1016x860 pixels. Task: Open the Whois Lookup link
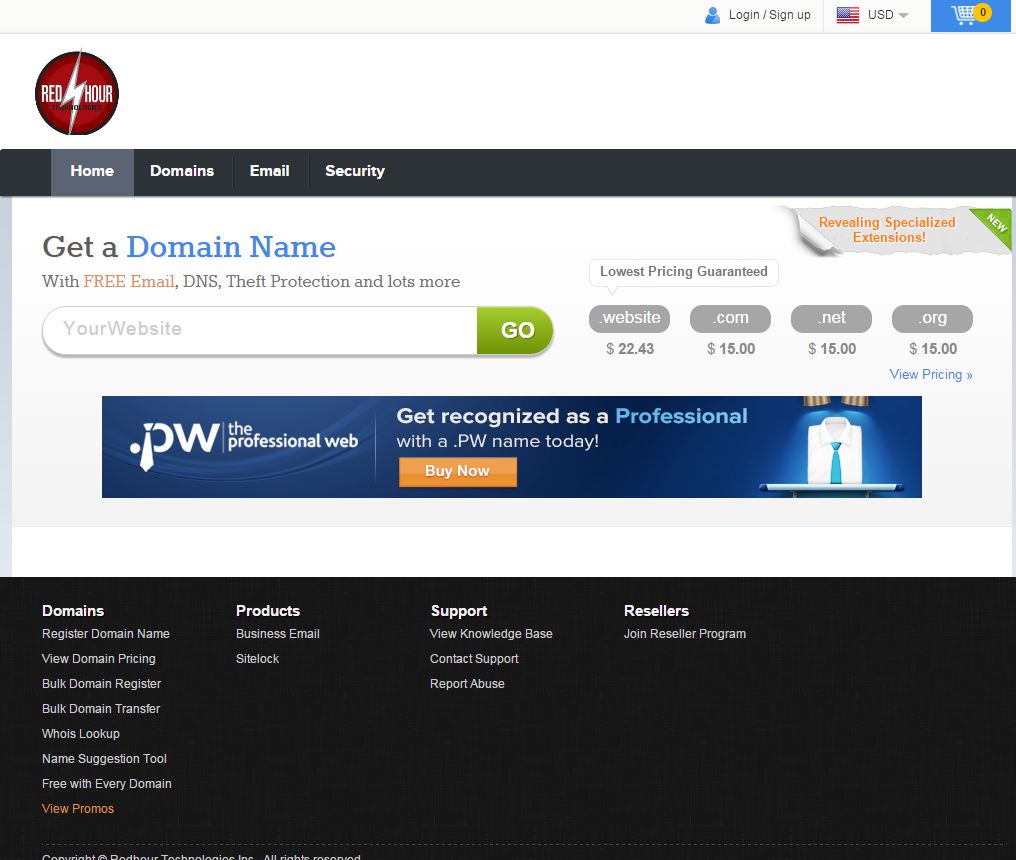click(x=80, y=734)
